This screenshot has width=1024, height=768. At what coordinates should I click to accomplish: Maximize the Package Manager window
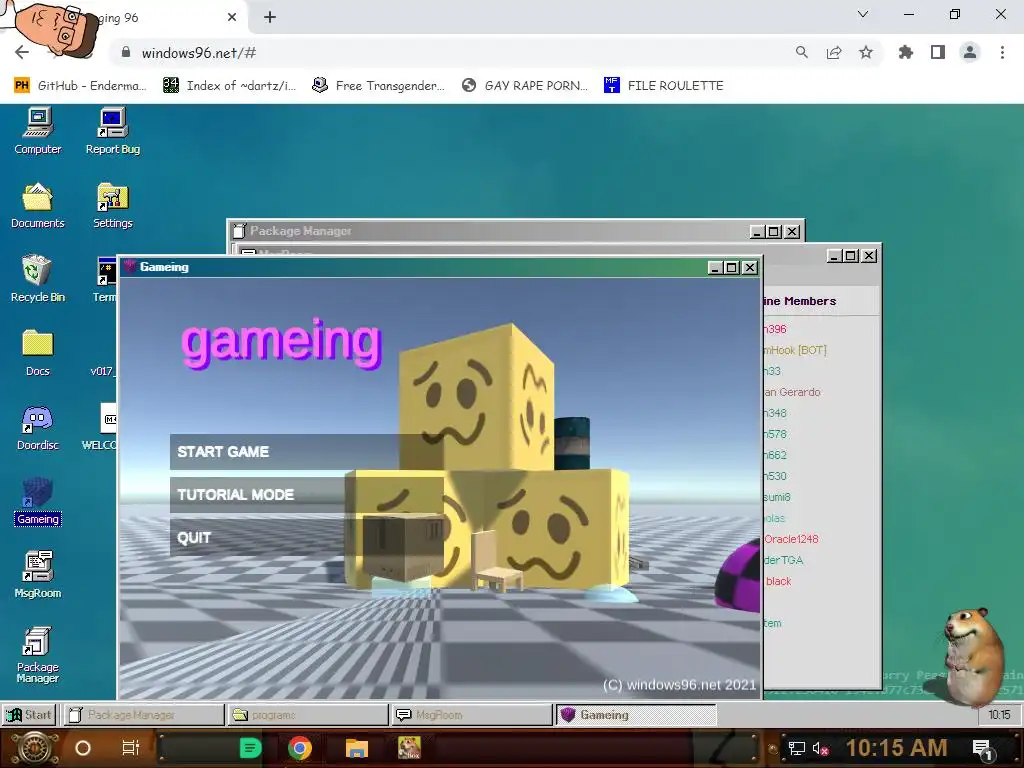coord(774,232)
